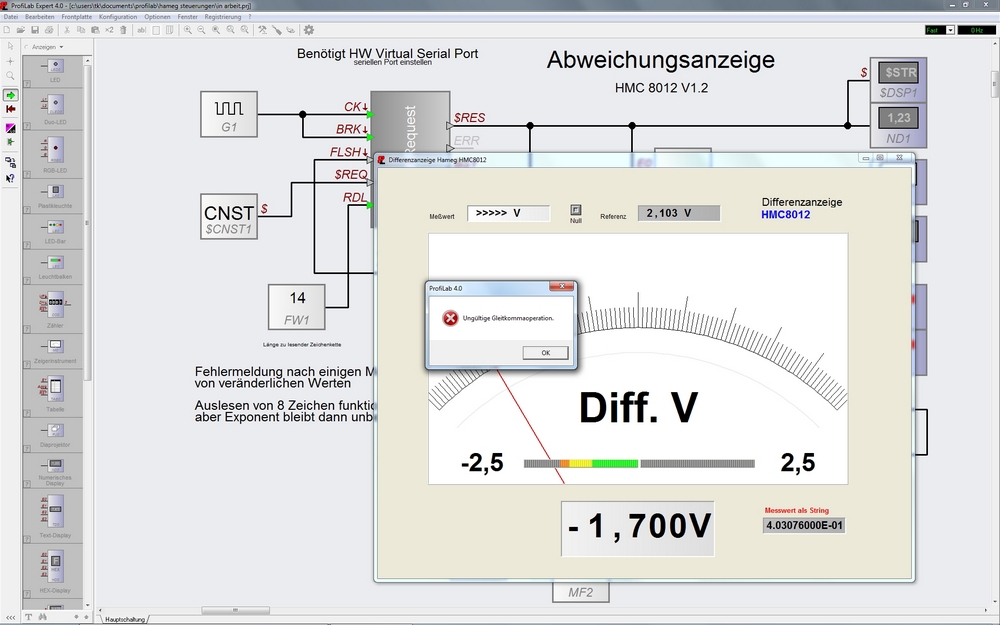The image size is (1000, 625).
Task: Open the Registrierung menu
Action: tap(223, 17)
